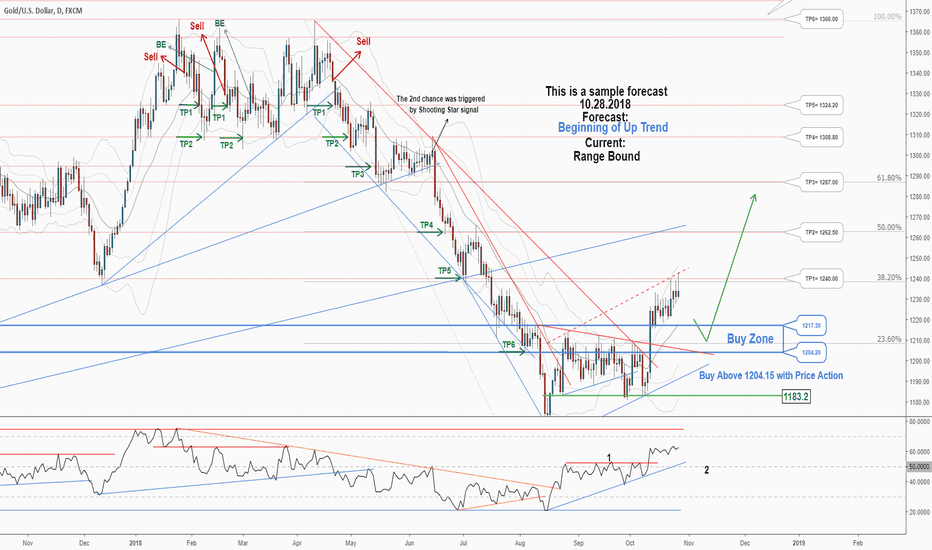Select the TP3= 1287.00 price callout
The height and width of the screenshot is (550, 932).
(821, 182)
